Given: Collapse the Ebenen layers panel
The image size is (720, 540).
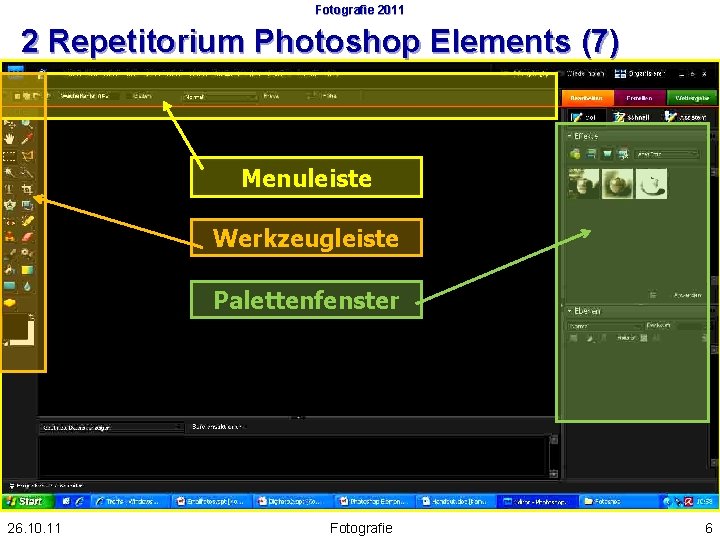Looking at the screenshot, I should tap(569, 311).
